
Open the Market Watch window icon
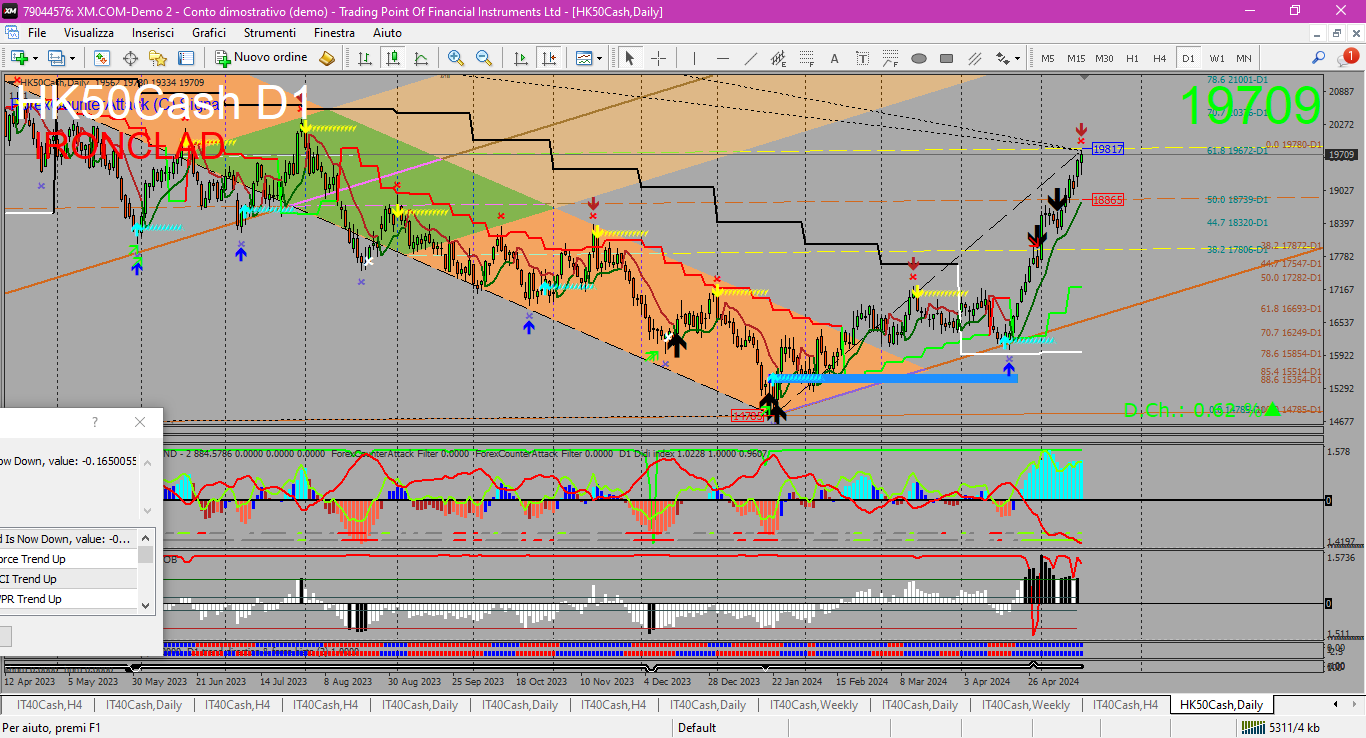(x=101, y=58)
